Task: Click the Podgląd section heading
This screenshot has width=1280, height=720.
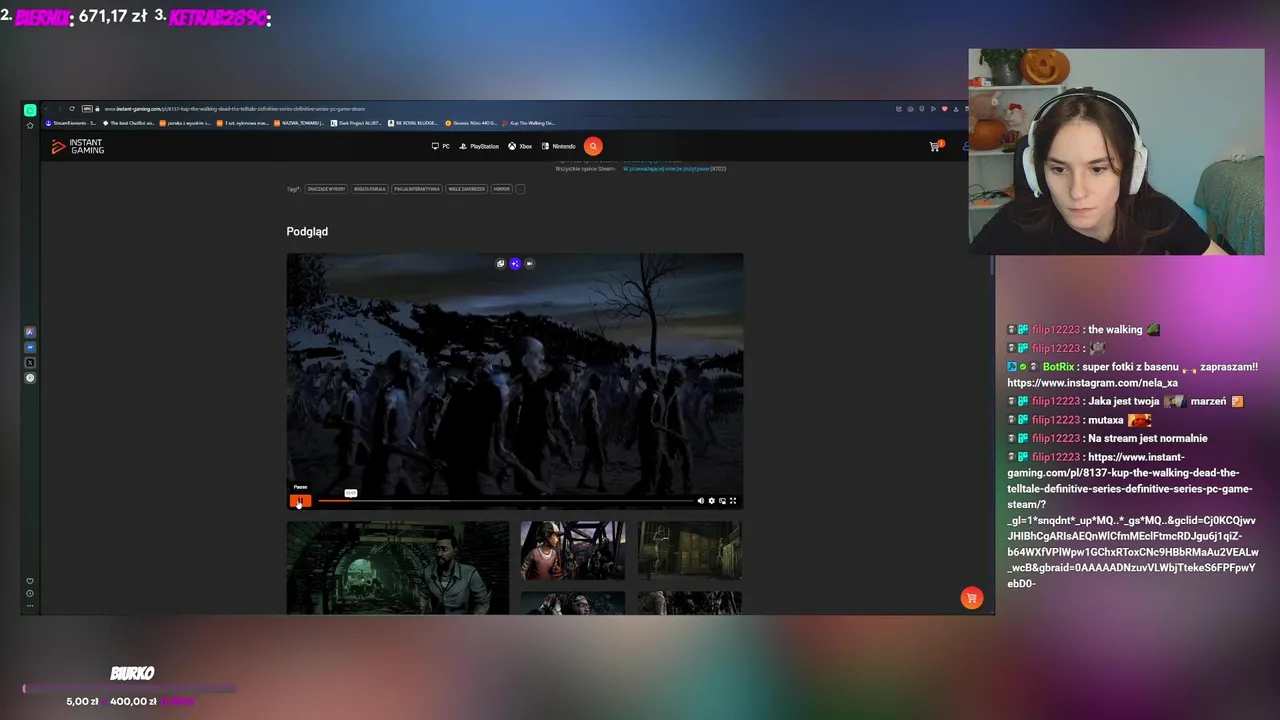Action: pyautogui.click(x=307, y=231)
